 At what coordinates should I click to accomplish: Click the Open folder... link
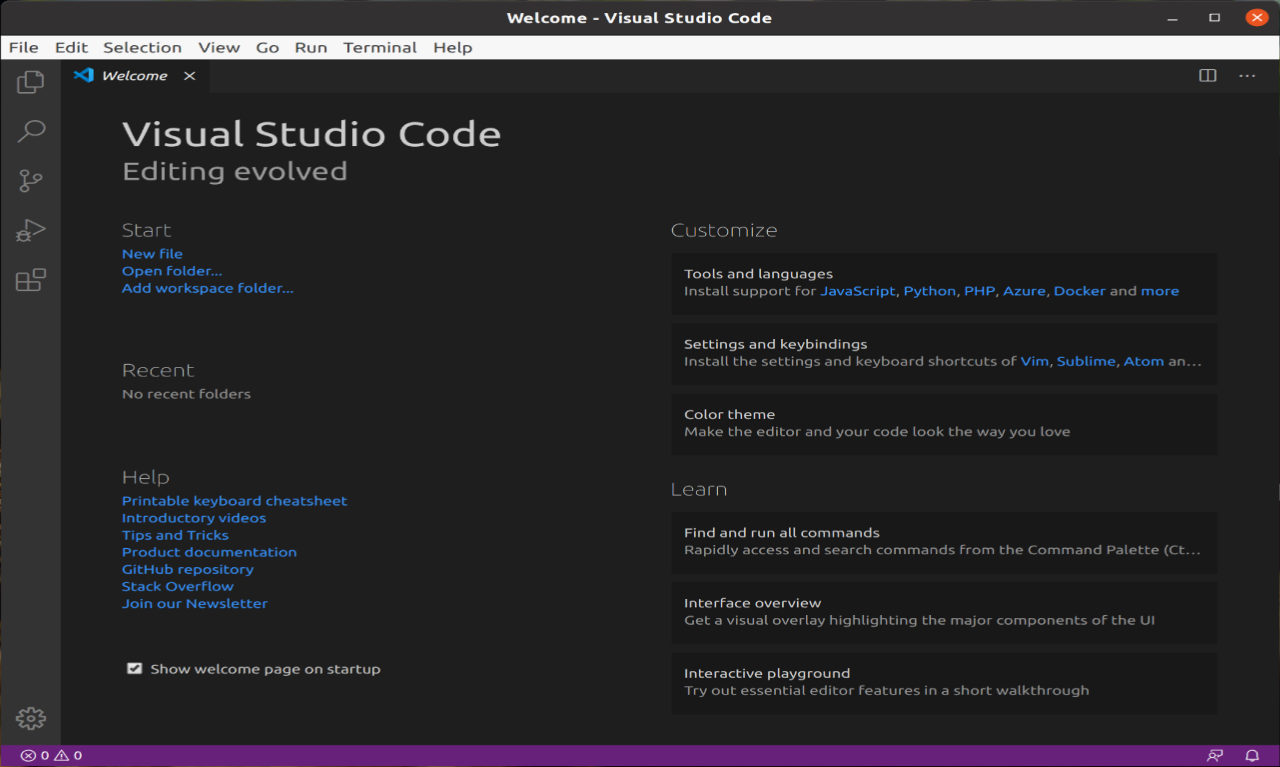click(172, 271)
